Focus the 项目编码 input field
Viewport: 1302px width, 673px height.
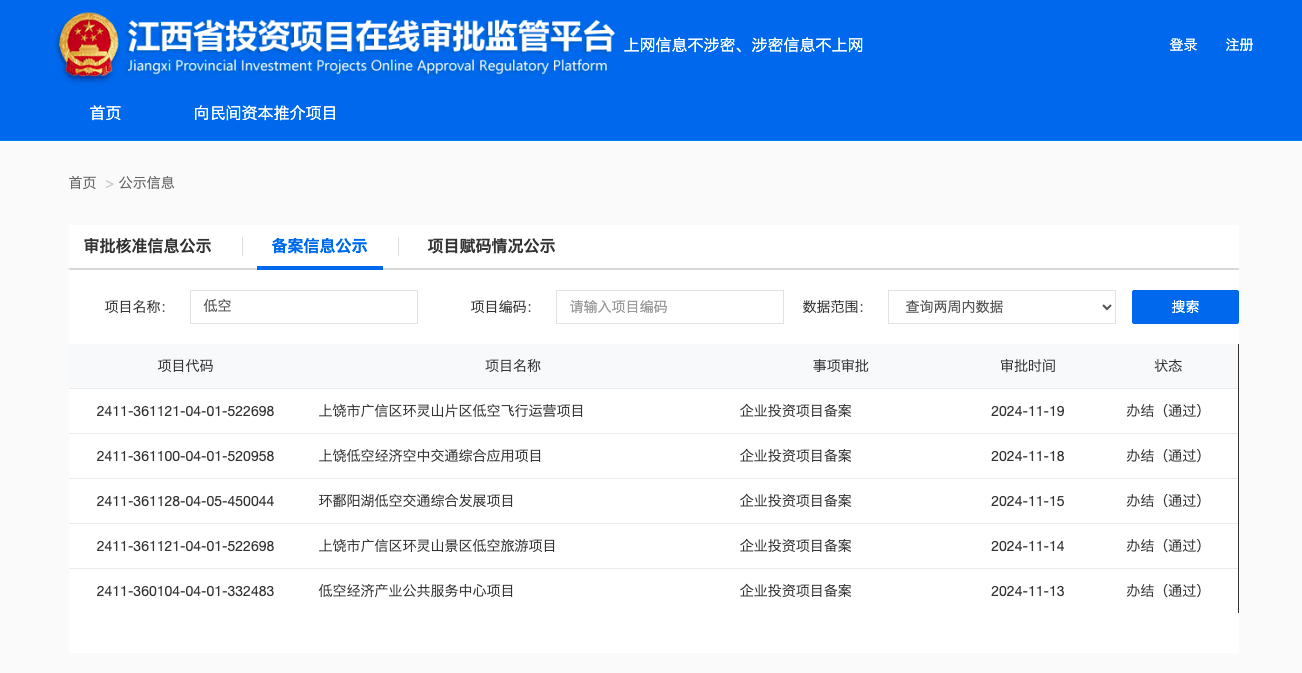point(669,307)
